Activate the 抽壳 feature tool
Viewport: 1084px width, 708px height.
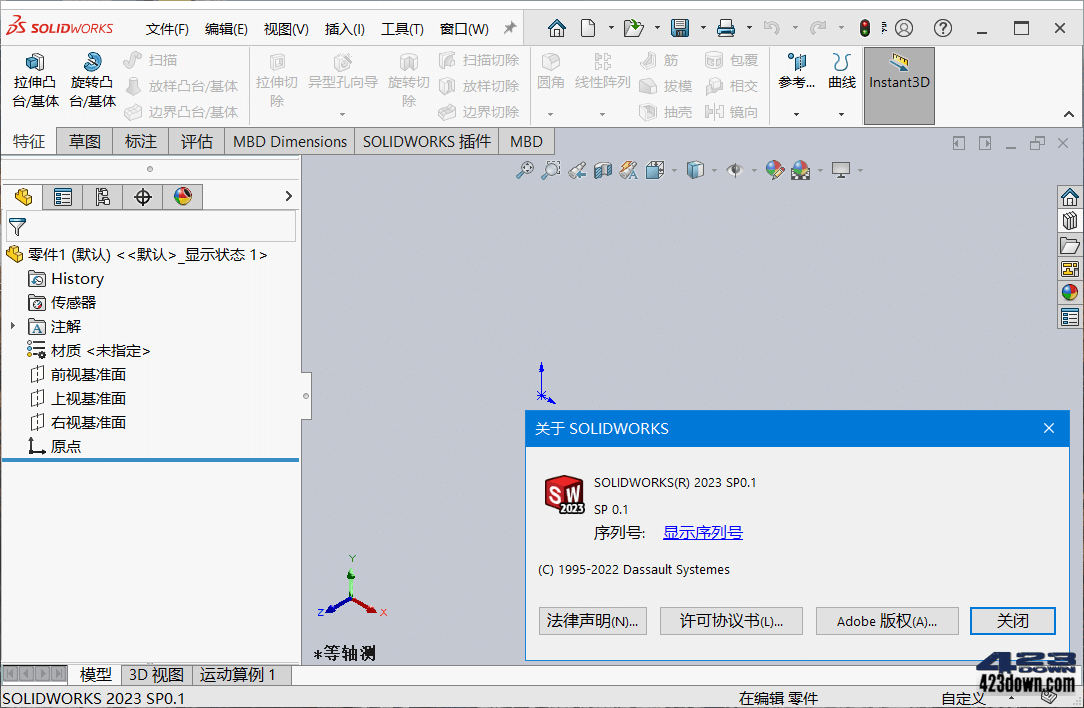tap(665, 111)
